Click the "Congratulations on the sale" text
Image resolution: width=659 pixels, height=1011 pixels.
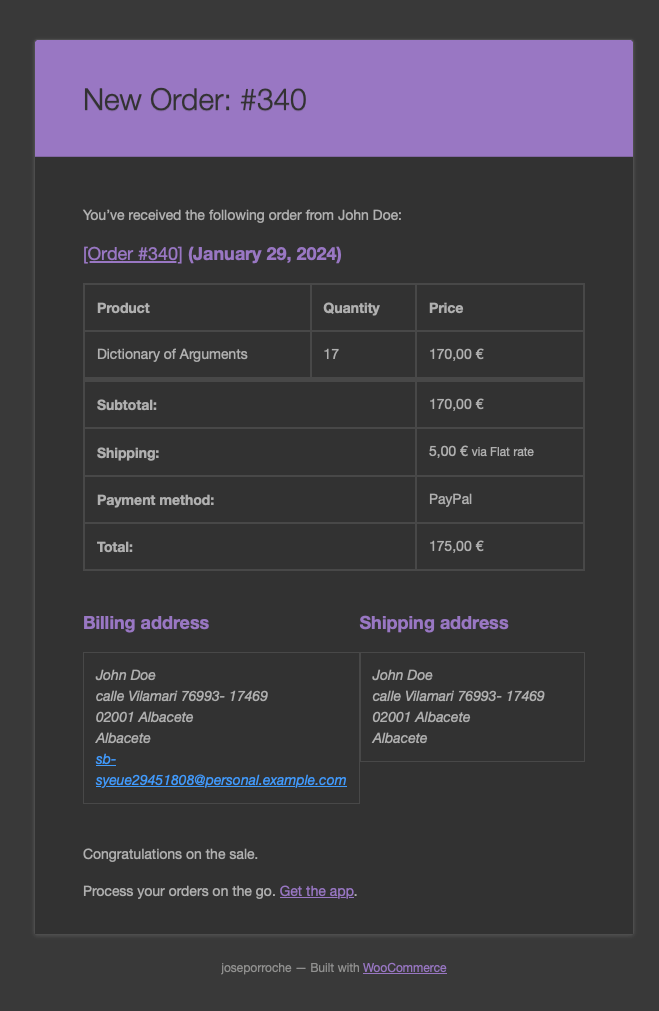tap(170, 854)
